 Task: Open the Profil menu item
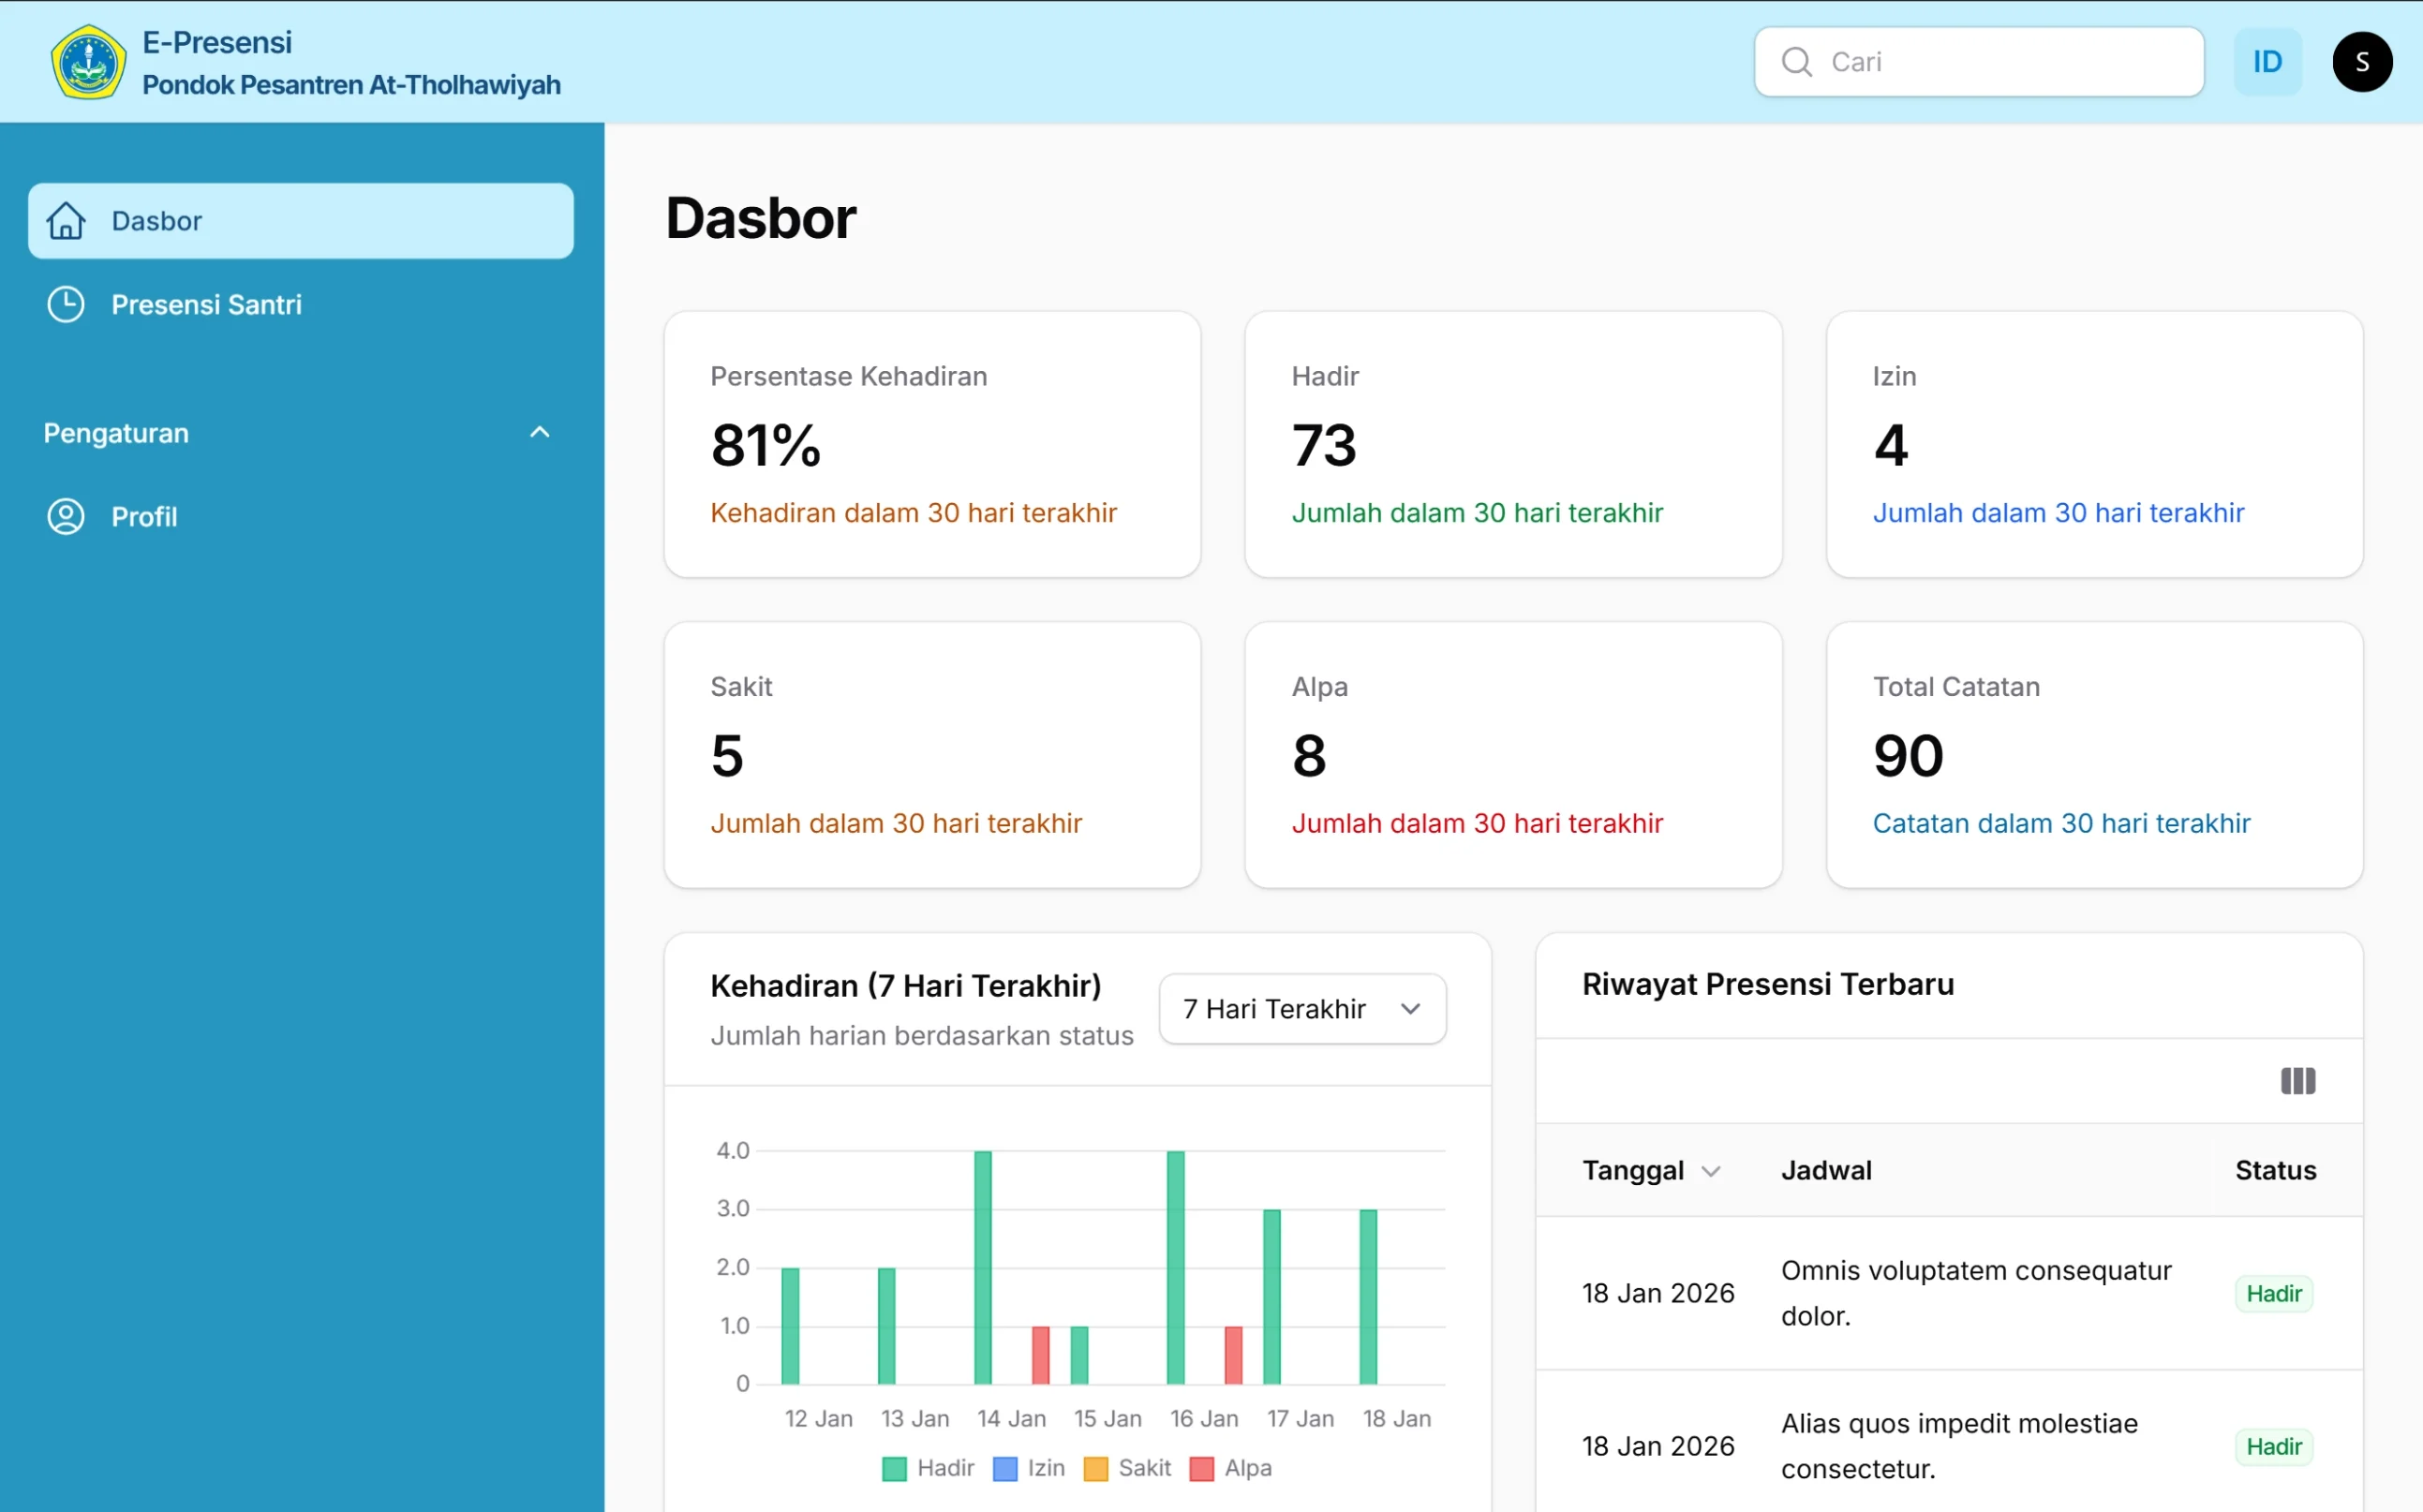(x=144, y=517)
